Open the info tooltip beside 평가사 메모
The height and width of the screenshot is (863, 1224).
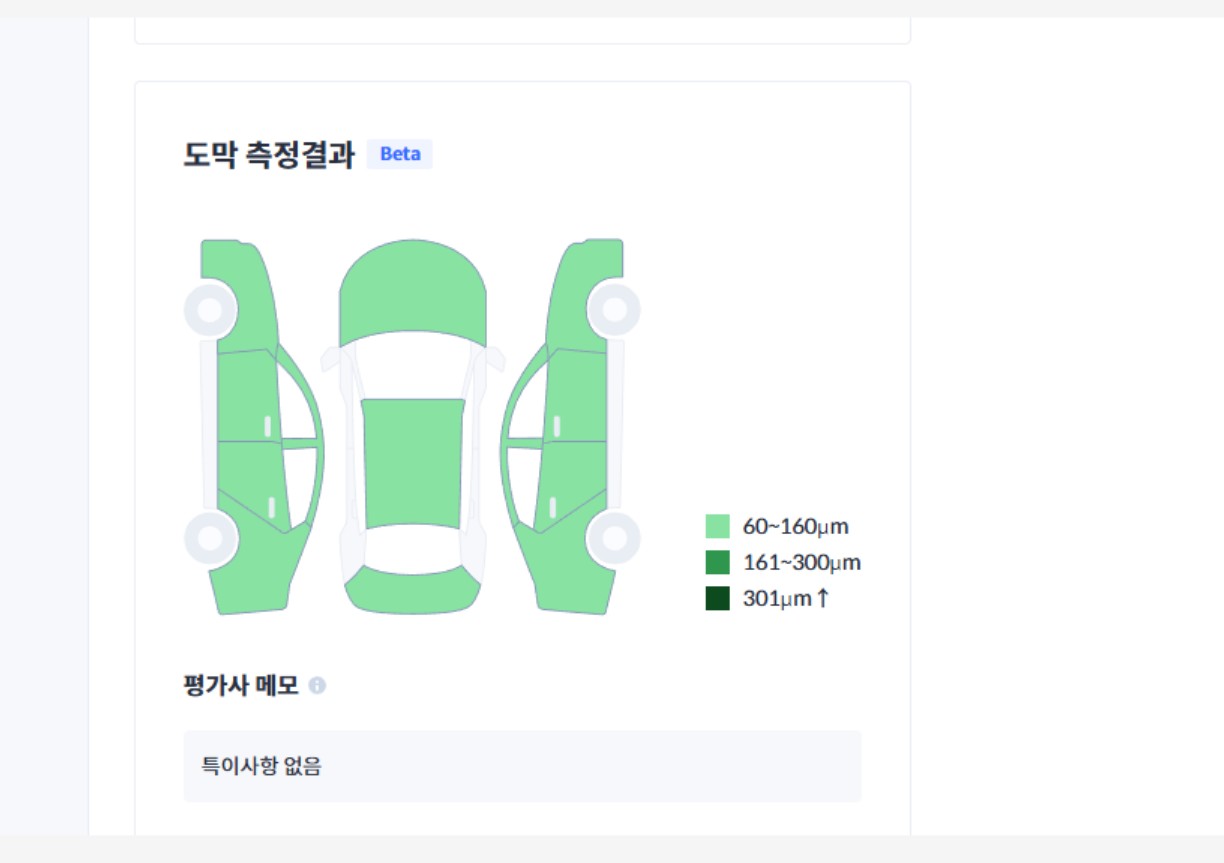317,686
